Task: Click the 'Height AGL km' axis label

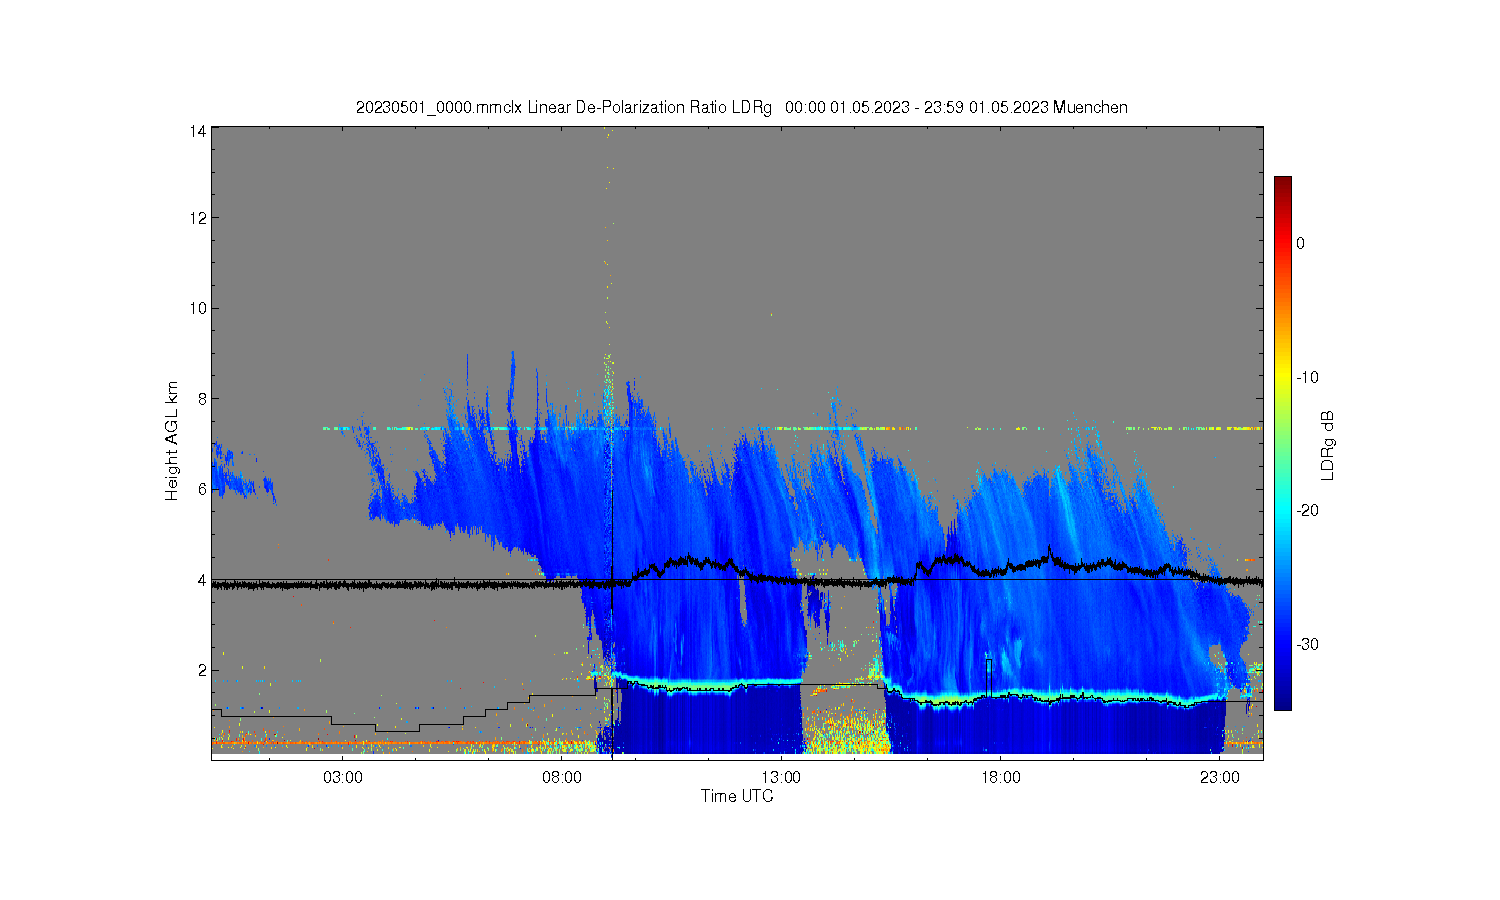Action: pyautogui.click(x=172, y=441)
